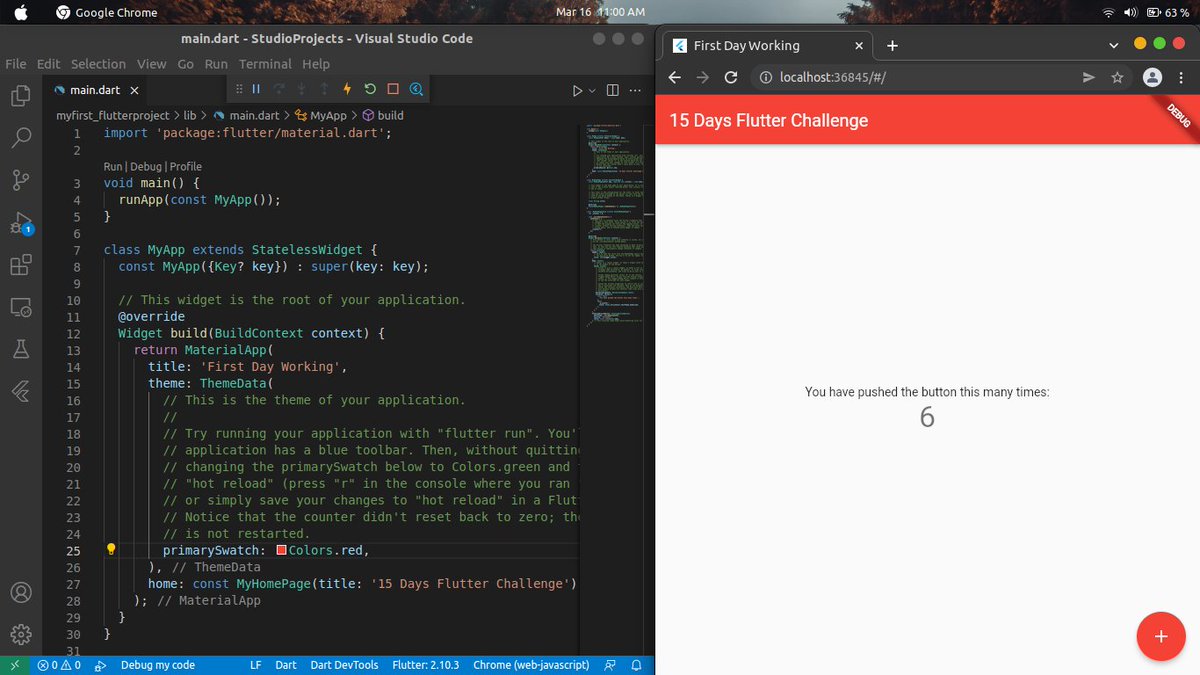This screenshot has width=1200, height=675.
Task: Restart the debug session
Action: click(x=371, y=89)
